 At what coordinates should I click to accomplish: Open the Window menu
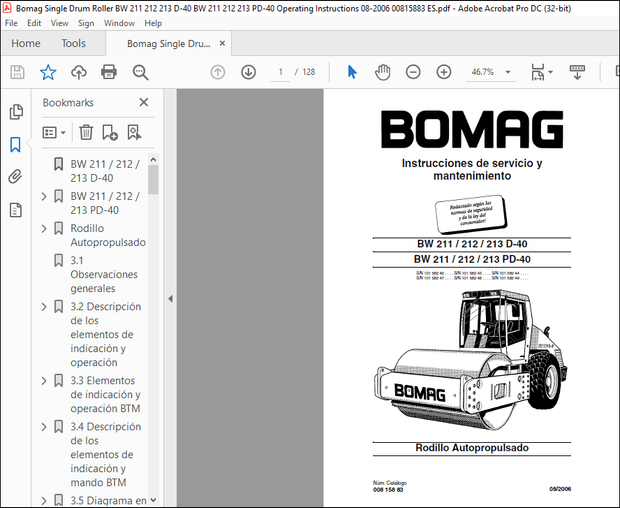[119, 23]
